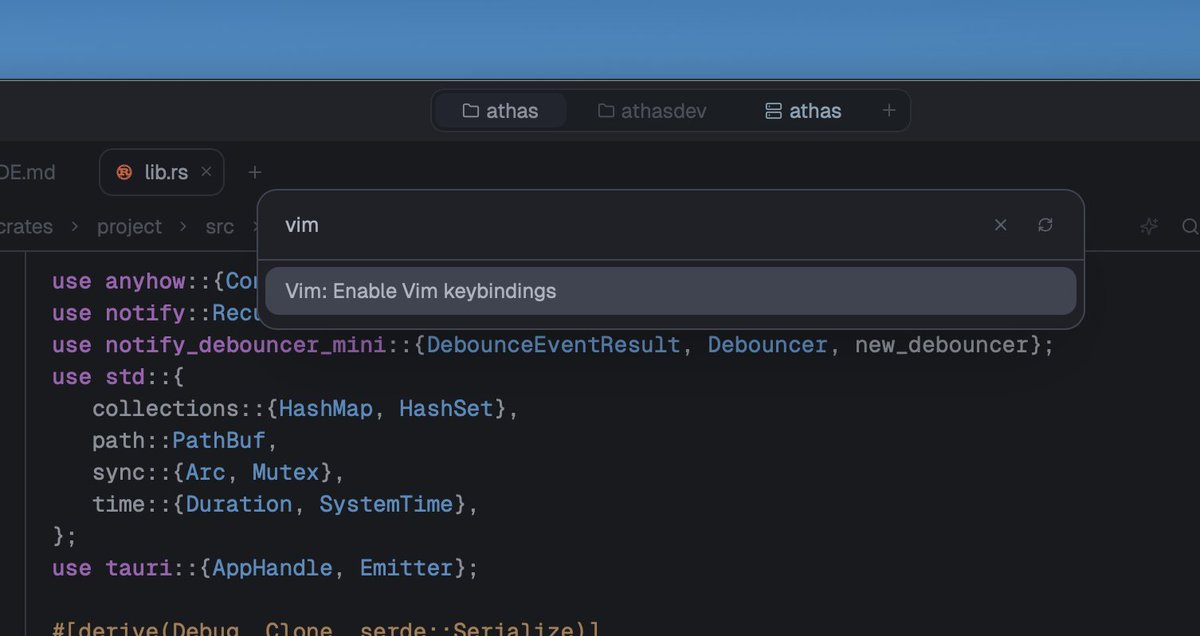This screenshot has height=636, width=1200.
Task: Click PathBuf in the code
Action: coord(219,440)
